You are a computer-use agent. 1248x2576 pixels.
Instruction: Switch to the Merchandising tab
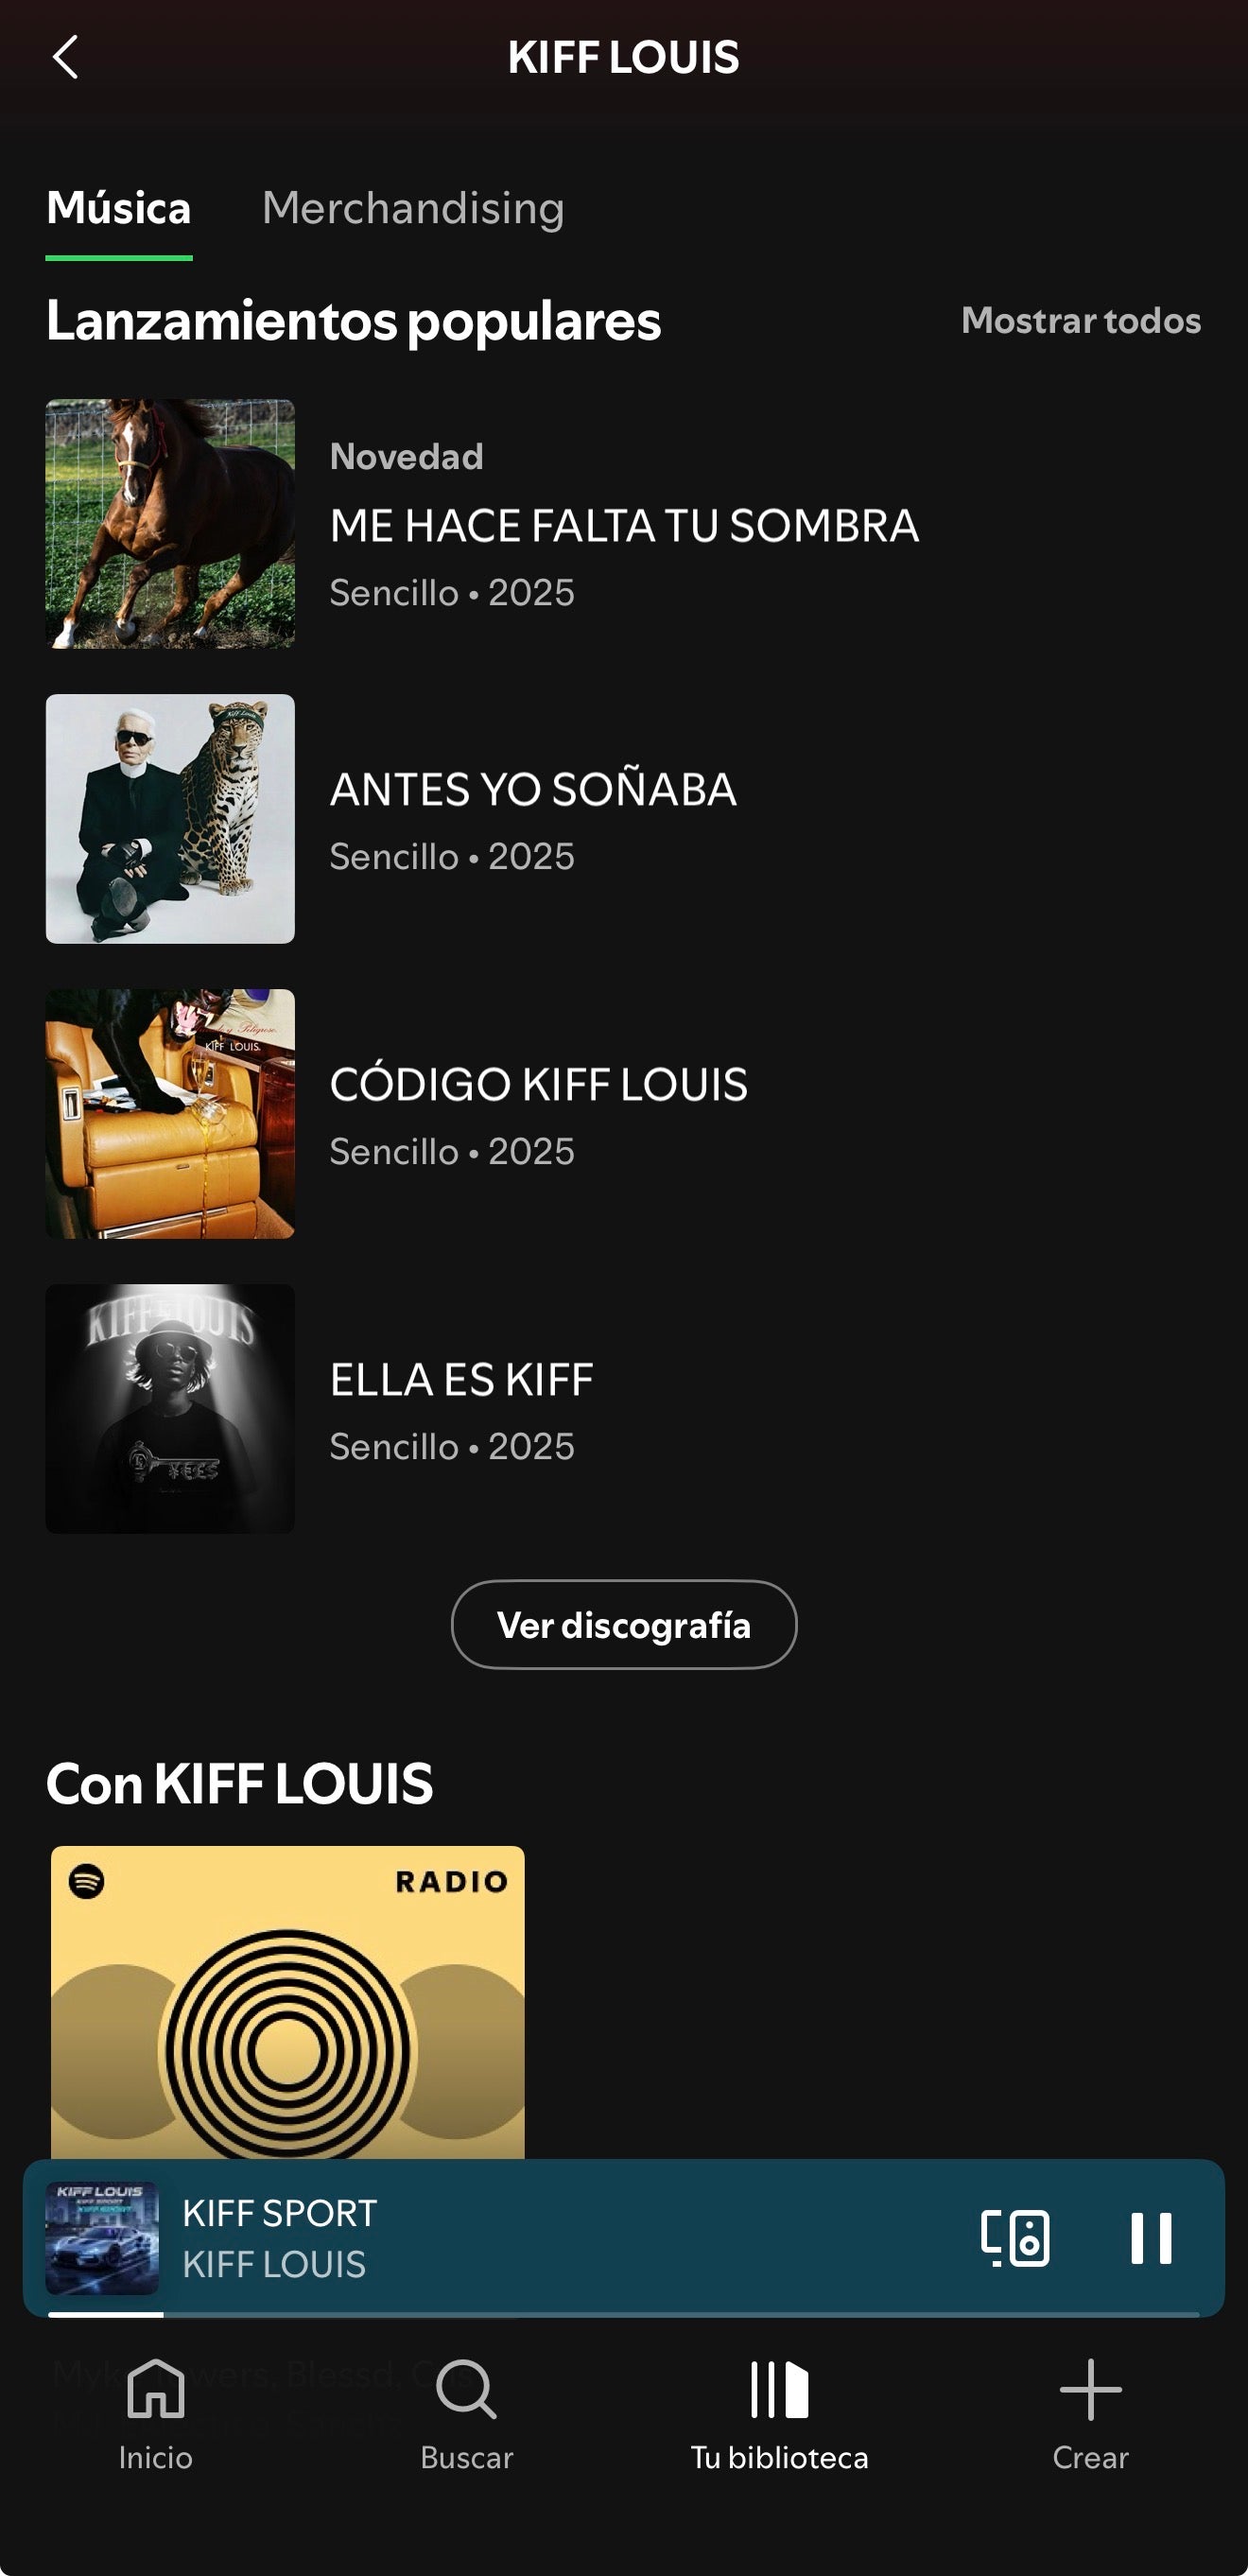(413, 209)
